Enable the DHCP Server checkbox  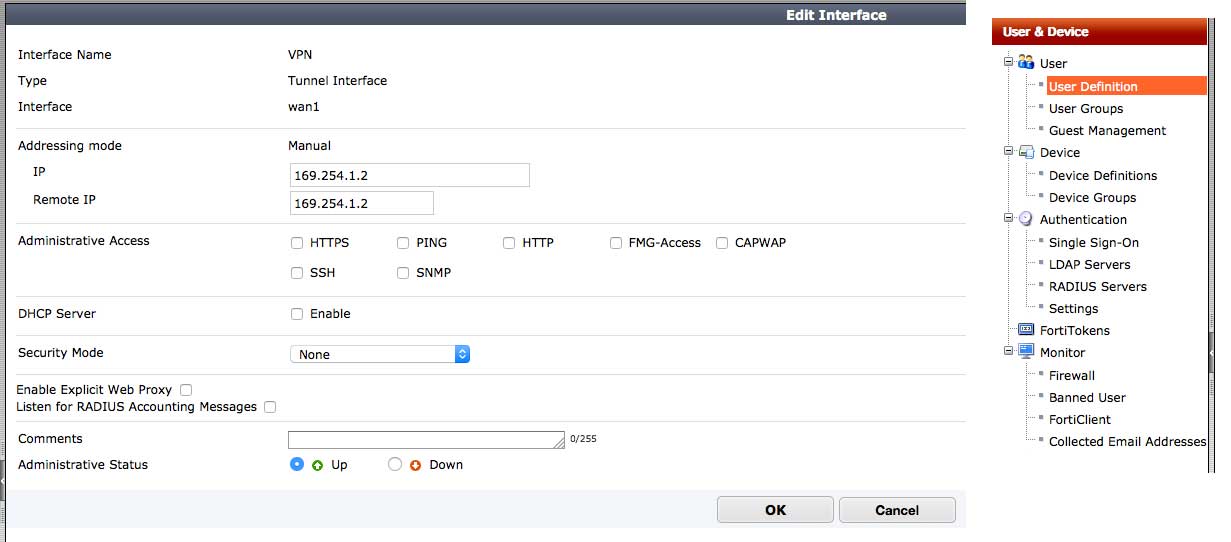click(297, 314)
